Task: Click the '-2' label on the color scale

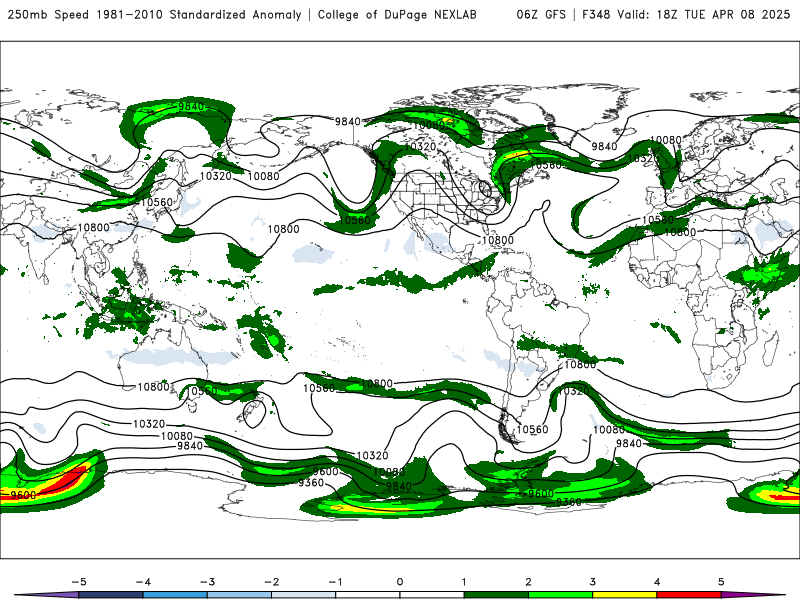Action: (271, 582)
